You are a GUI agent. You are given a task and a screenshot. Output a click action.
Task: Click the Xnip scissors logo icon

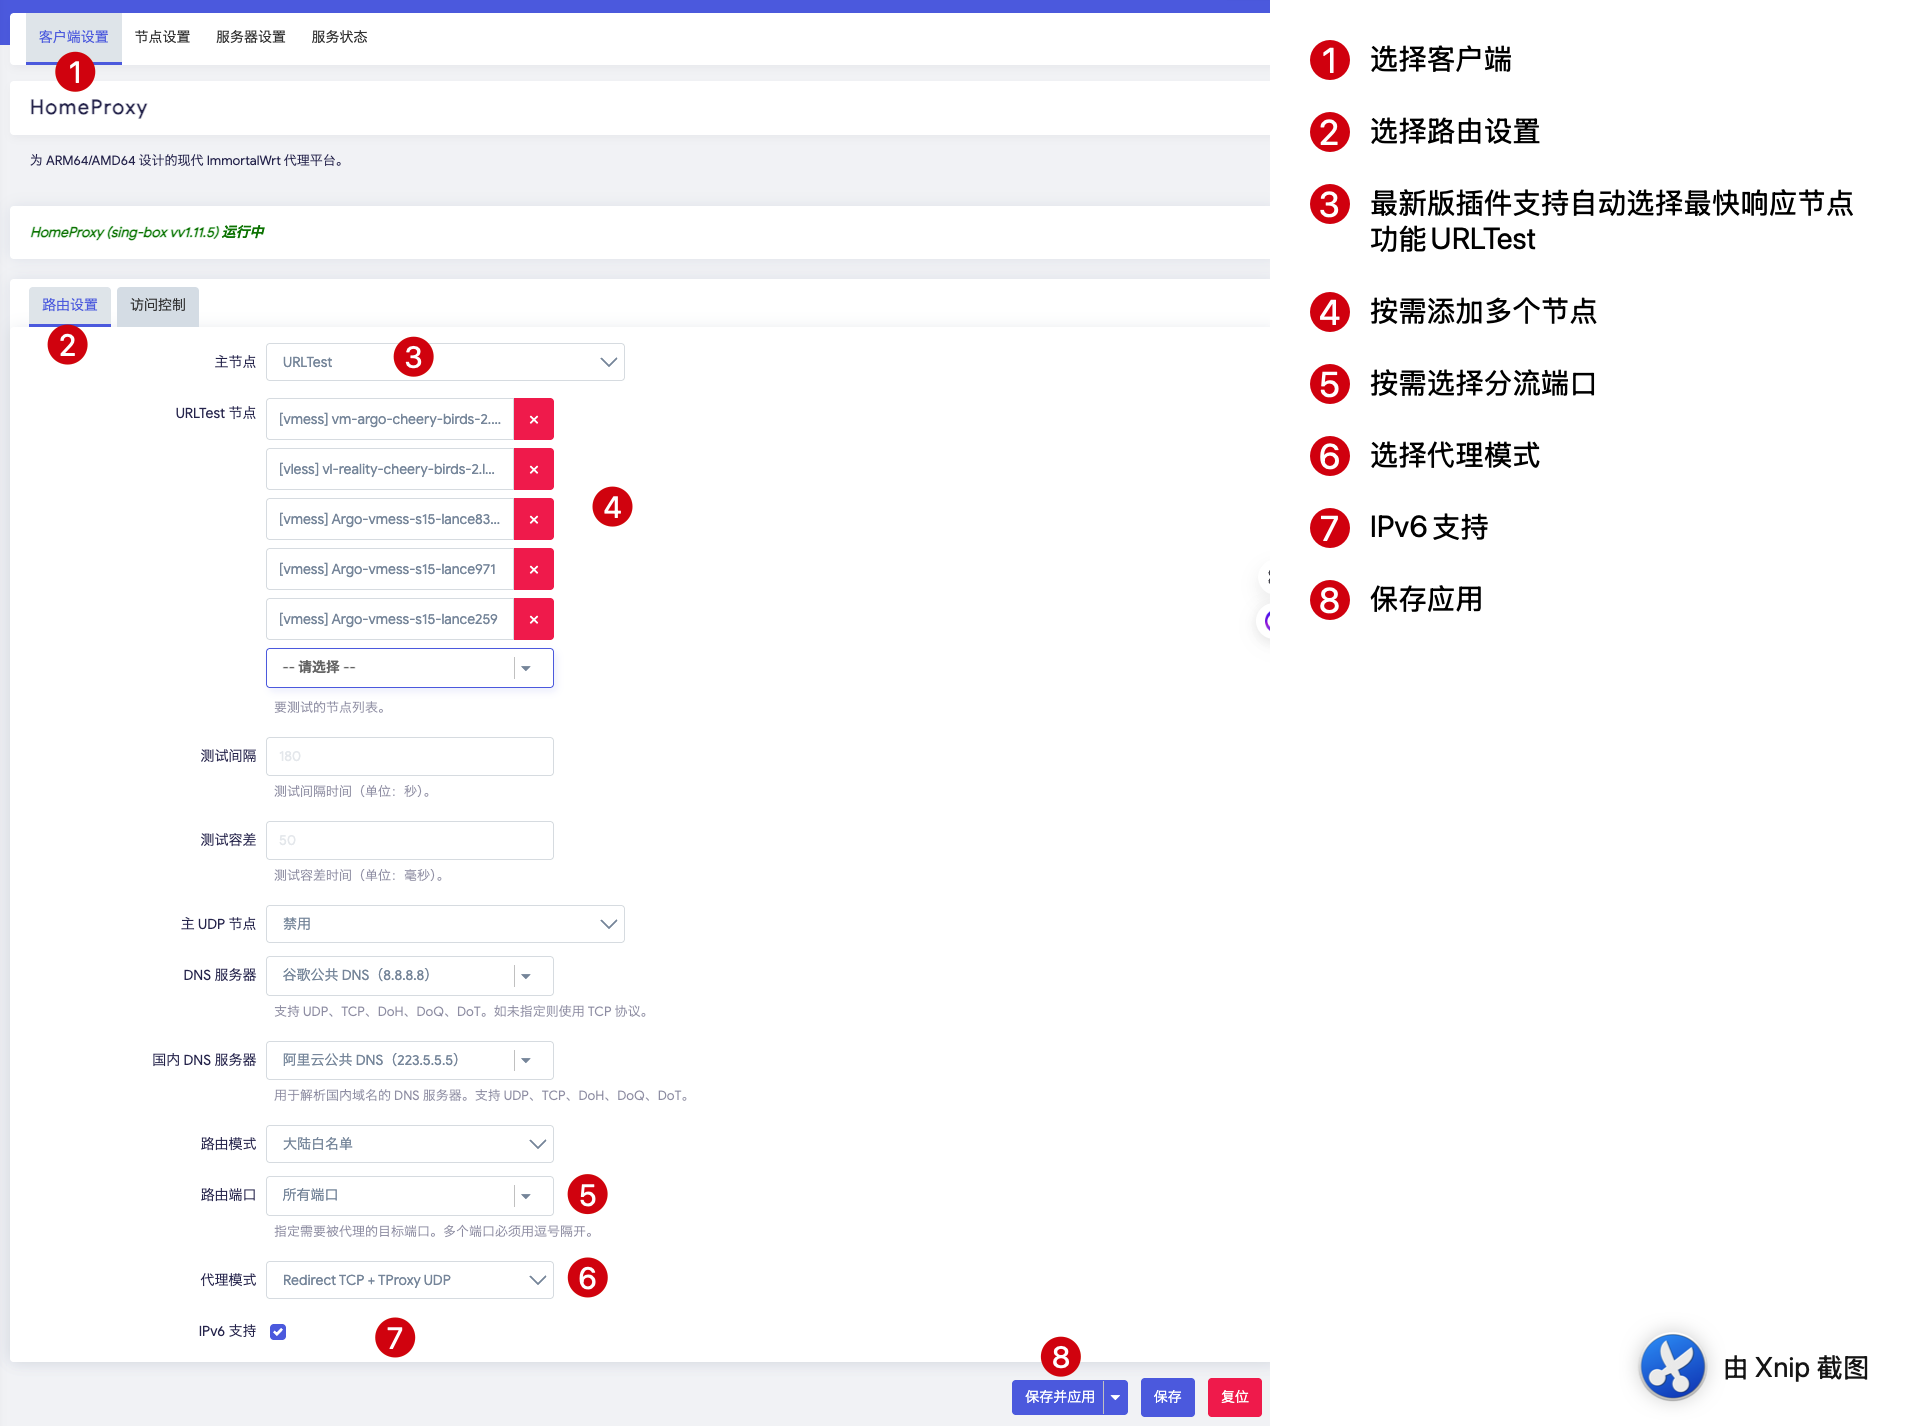pos(1672,1366)
